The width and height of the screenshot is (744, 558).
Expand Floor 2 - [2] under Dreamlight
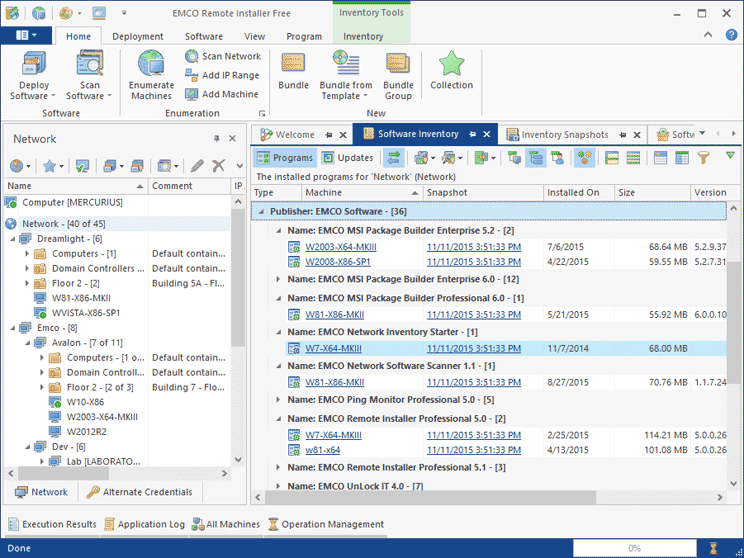(x=27, y=283)
